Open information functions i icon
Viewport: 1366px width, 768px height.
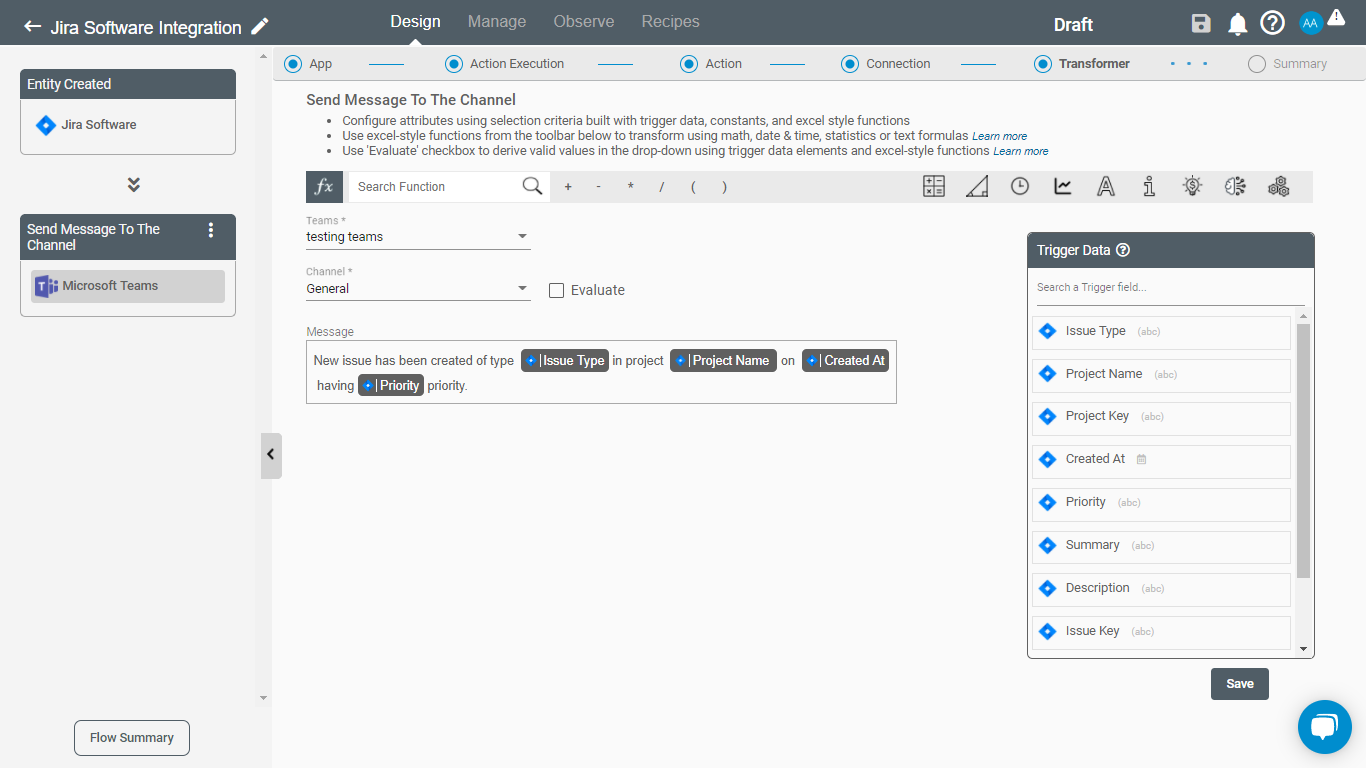(x=1149, y=186)
